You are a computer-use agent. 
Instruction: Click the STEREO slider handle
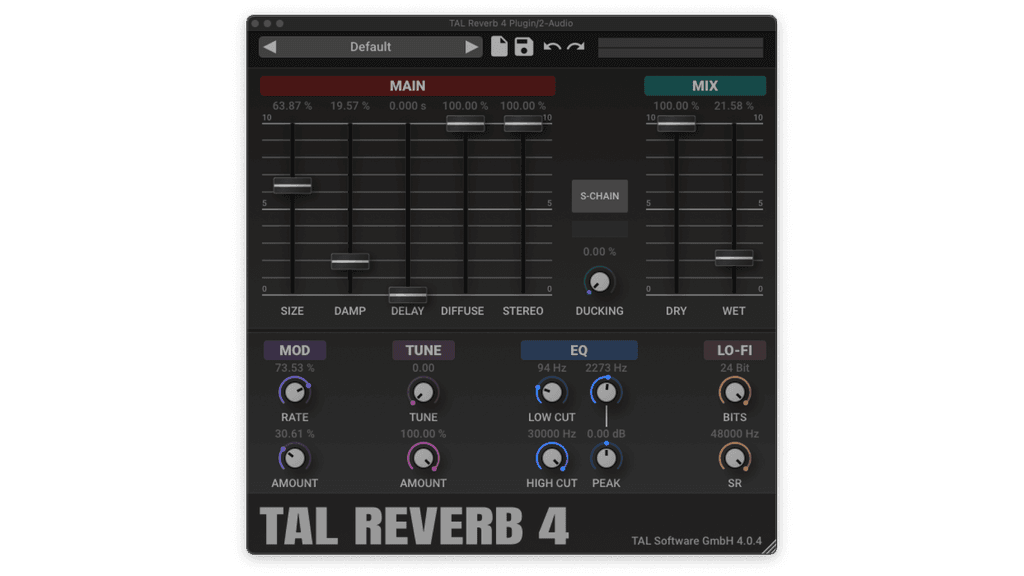pos(522,123)
